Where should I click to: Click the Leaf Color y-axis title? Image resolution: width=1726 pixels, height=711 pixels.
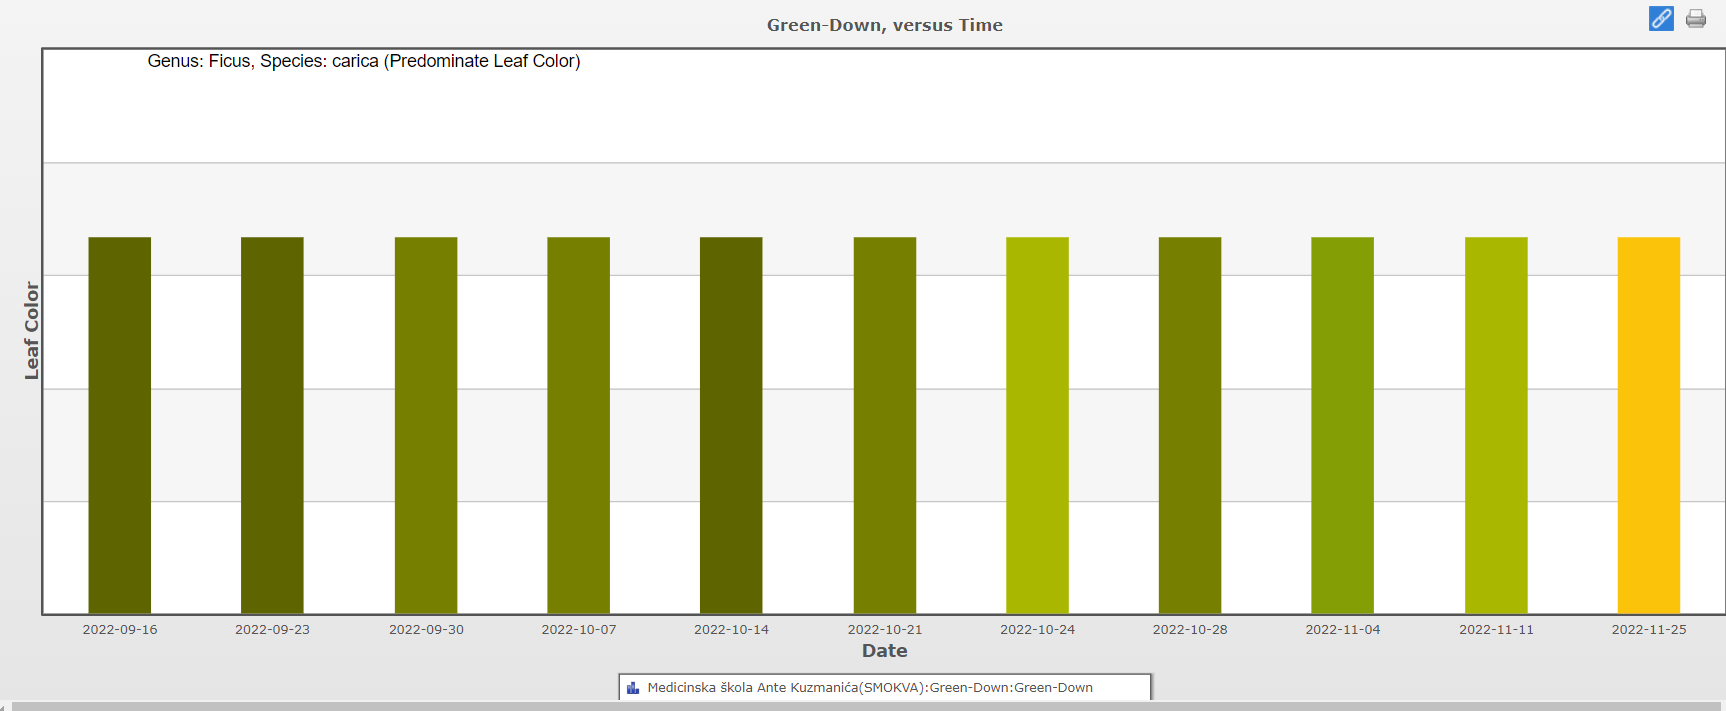[x=32, y=330]
